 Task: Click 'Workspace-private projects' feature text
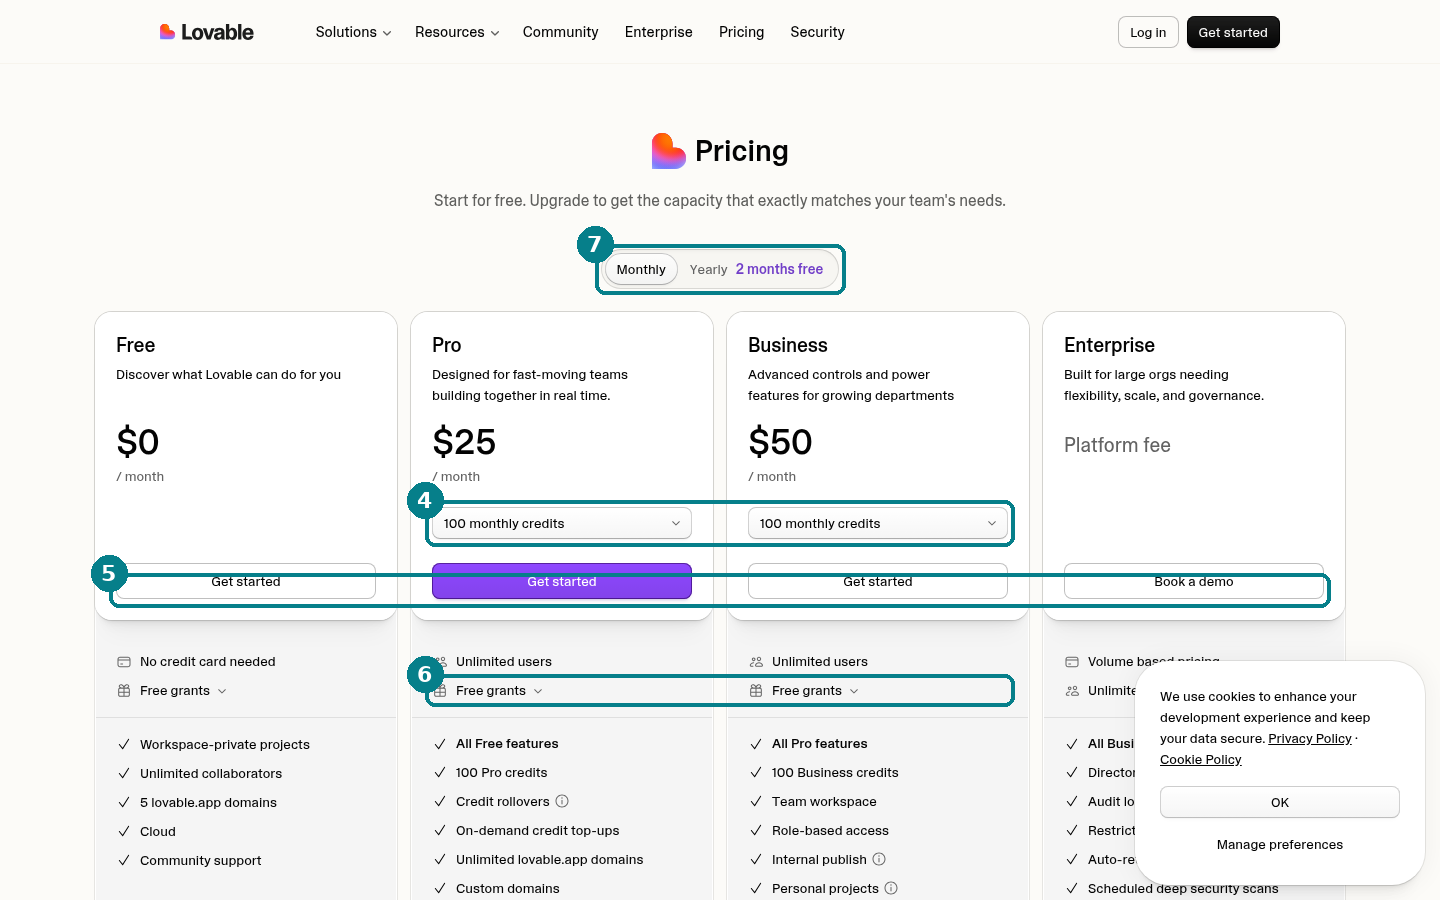pyautogui.click(x=225, y=744)
